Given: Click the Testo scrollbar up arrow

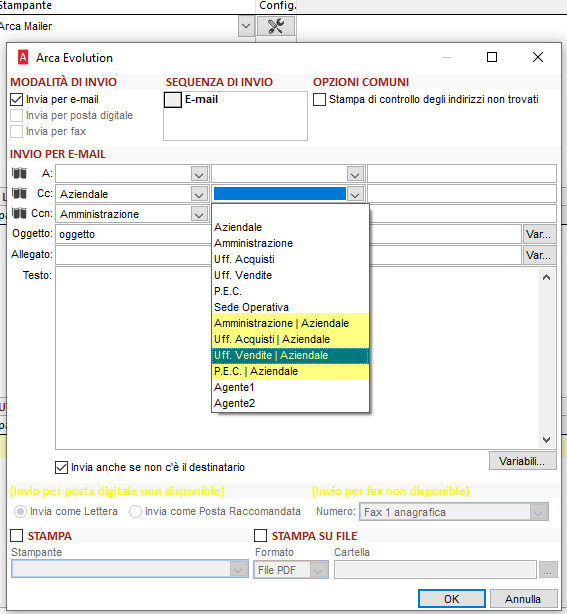Looking at the screenshot, I should click(547, 277).
